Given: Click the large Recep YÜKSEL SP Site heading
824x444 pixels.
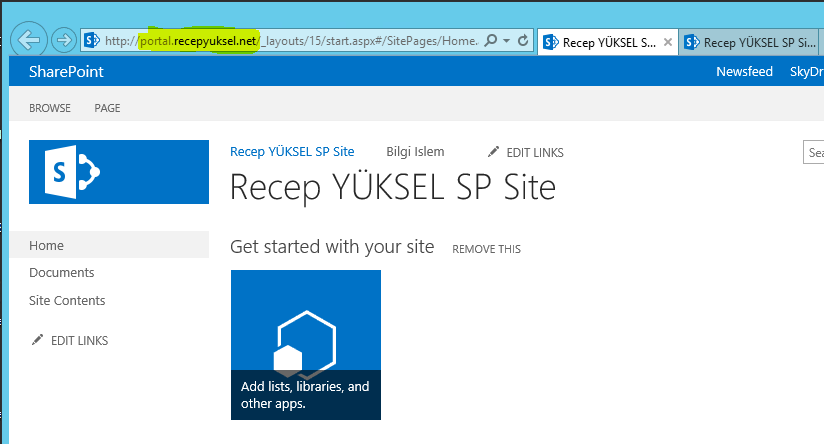Looking at the screenshot, I should [393, 188].
